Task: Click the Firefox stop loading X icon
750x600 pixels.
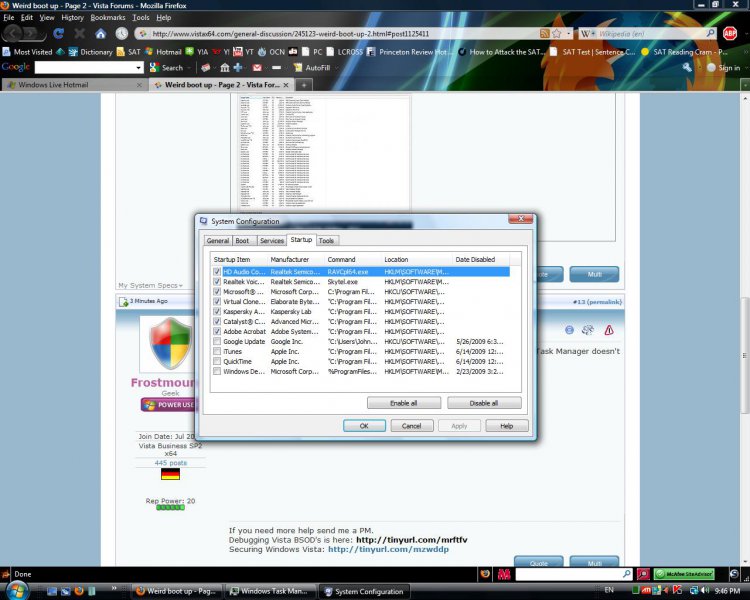Action: 79,33
